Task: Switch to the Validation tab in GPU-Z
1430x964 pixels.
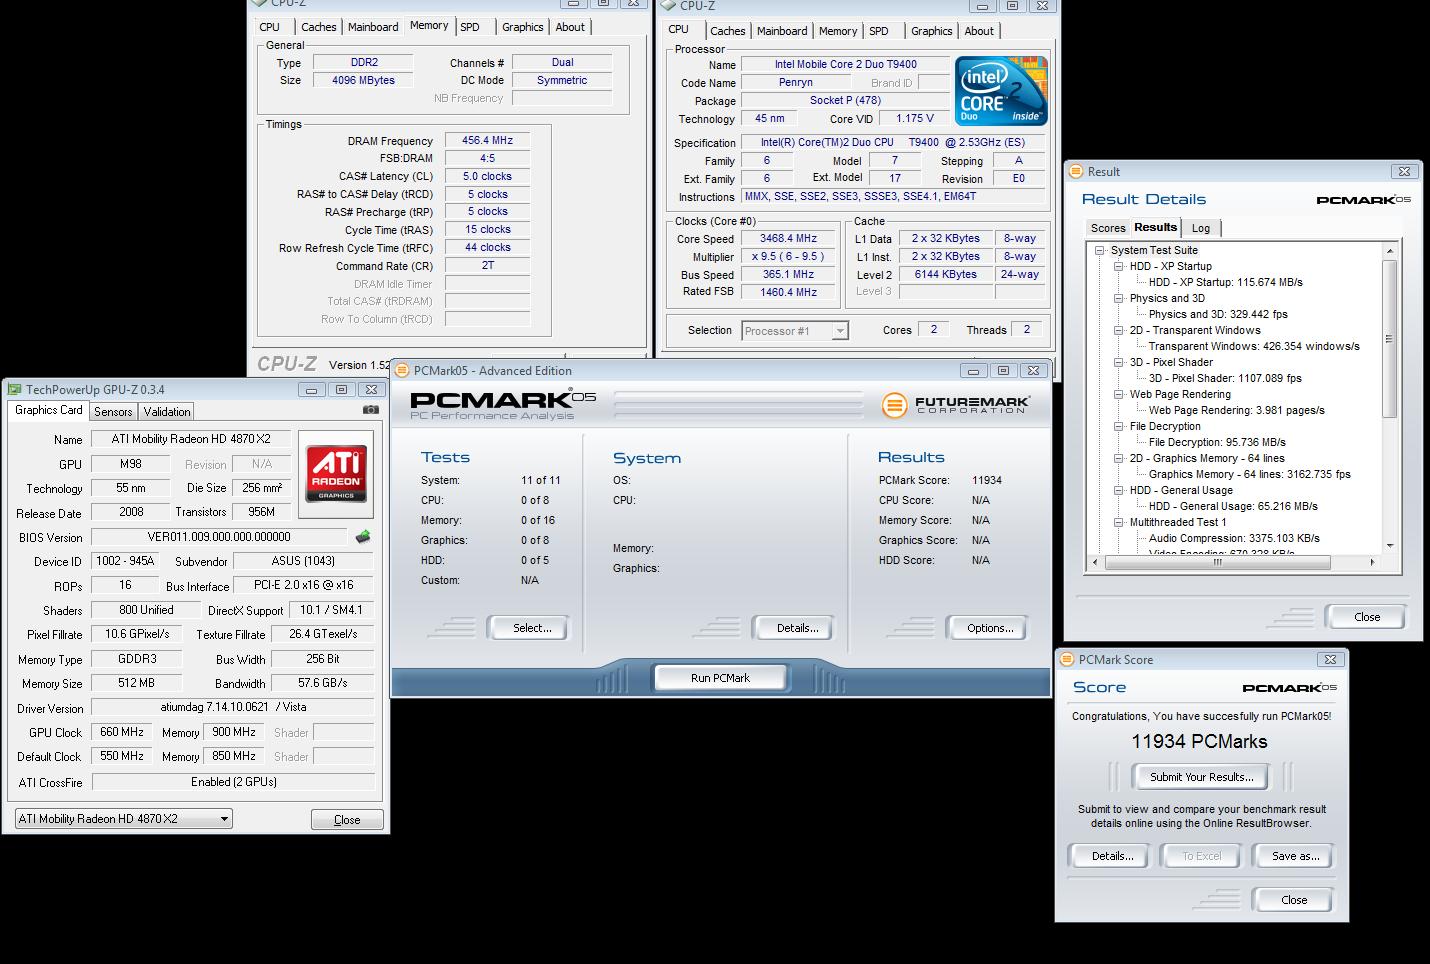Action: (166, 412)
